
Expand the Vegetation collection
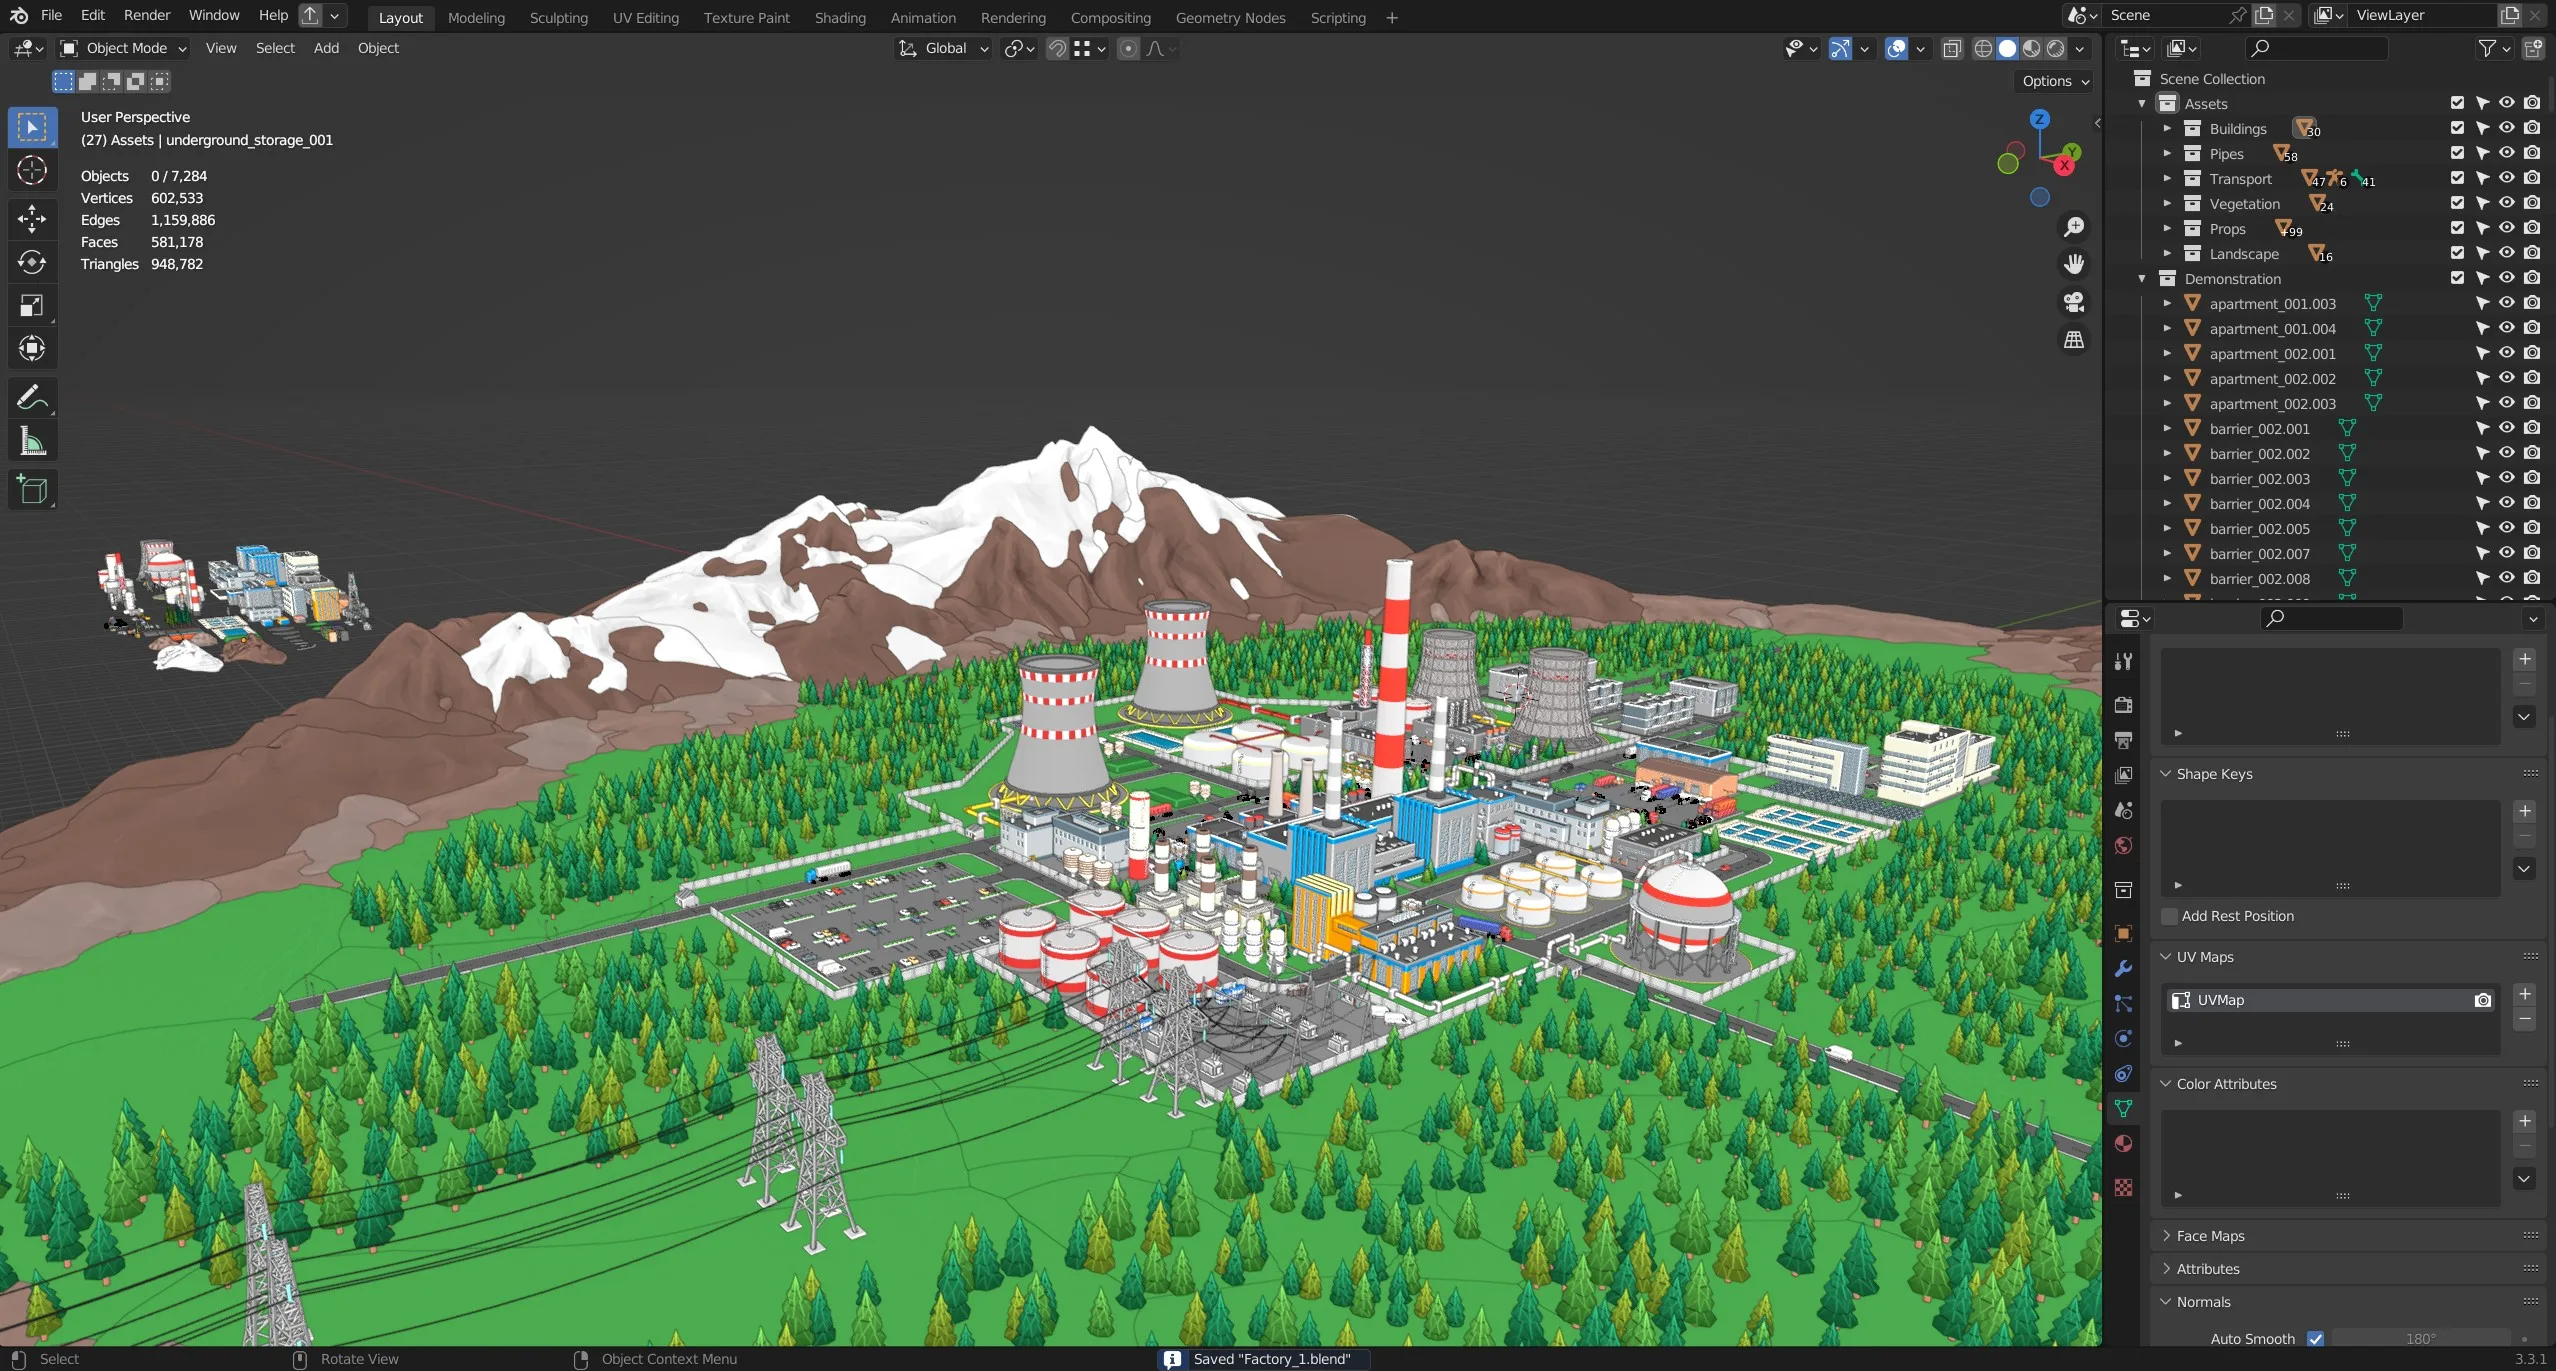click(2167, 204)
